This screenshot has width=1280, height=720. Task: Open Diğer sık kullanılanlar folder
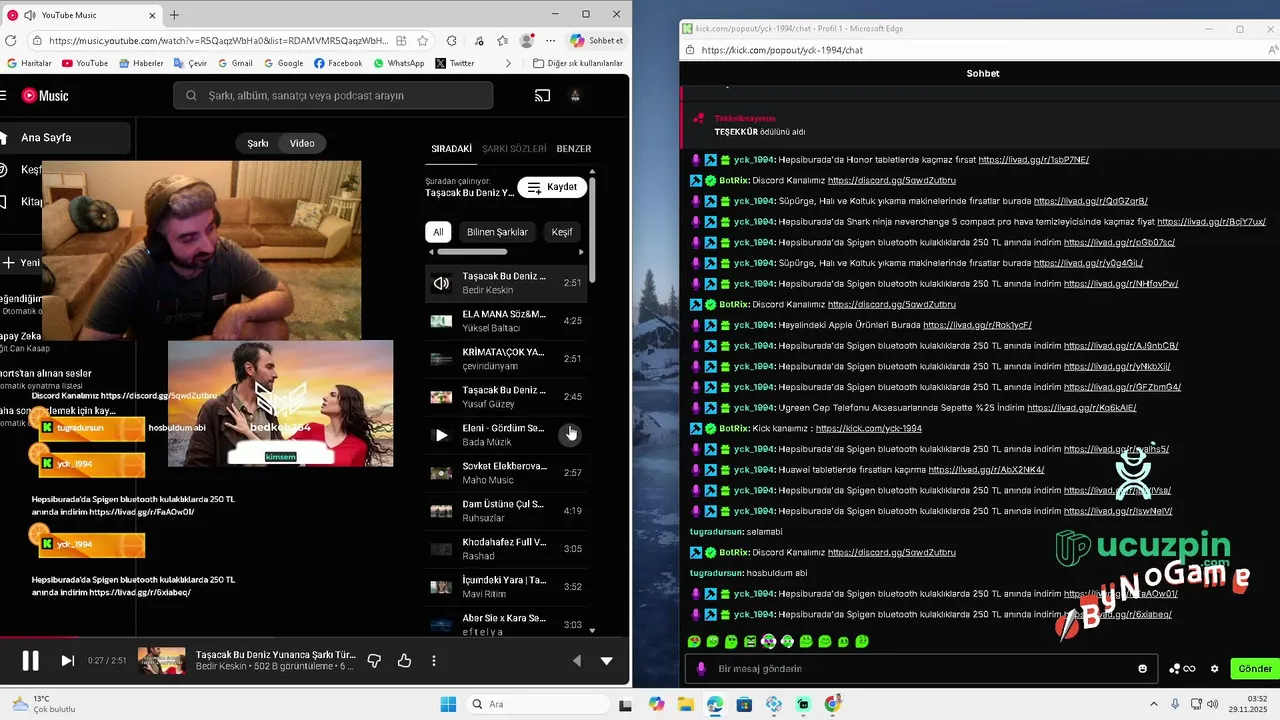(578, 63)
